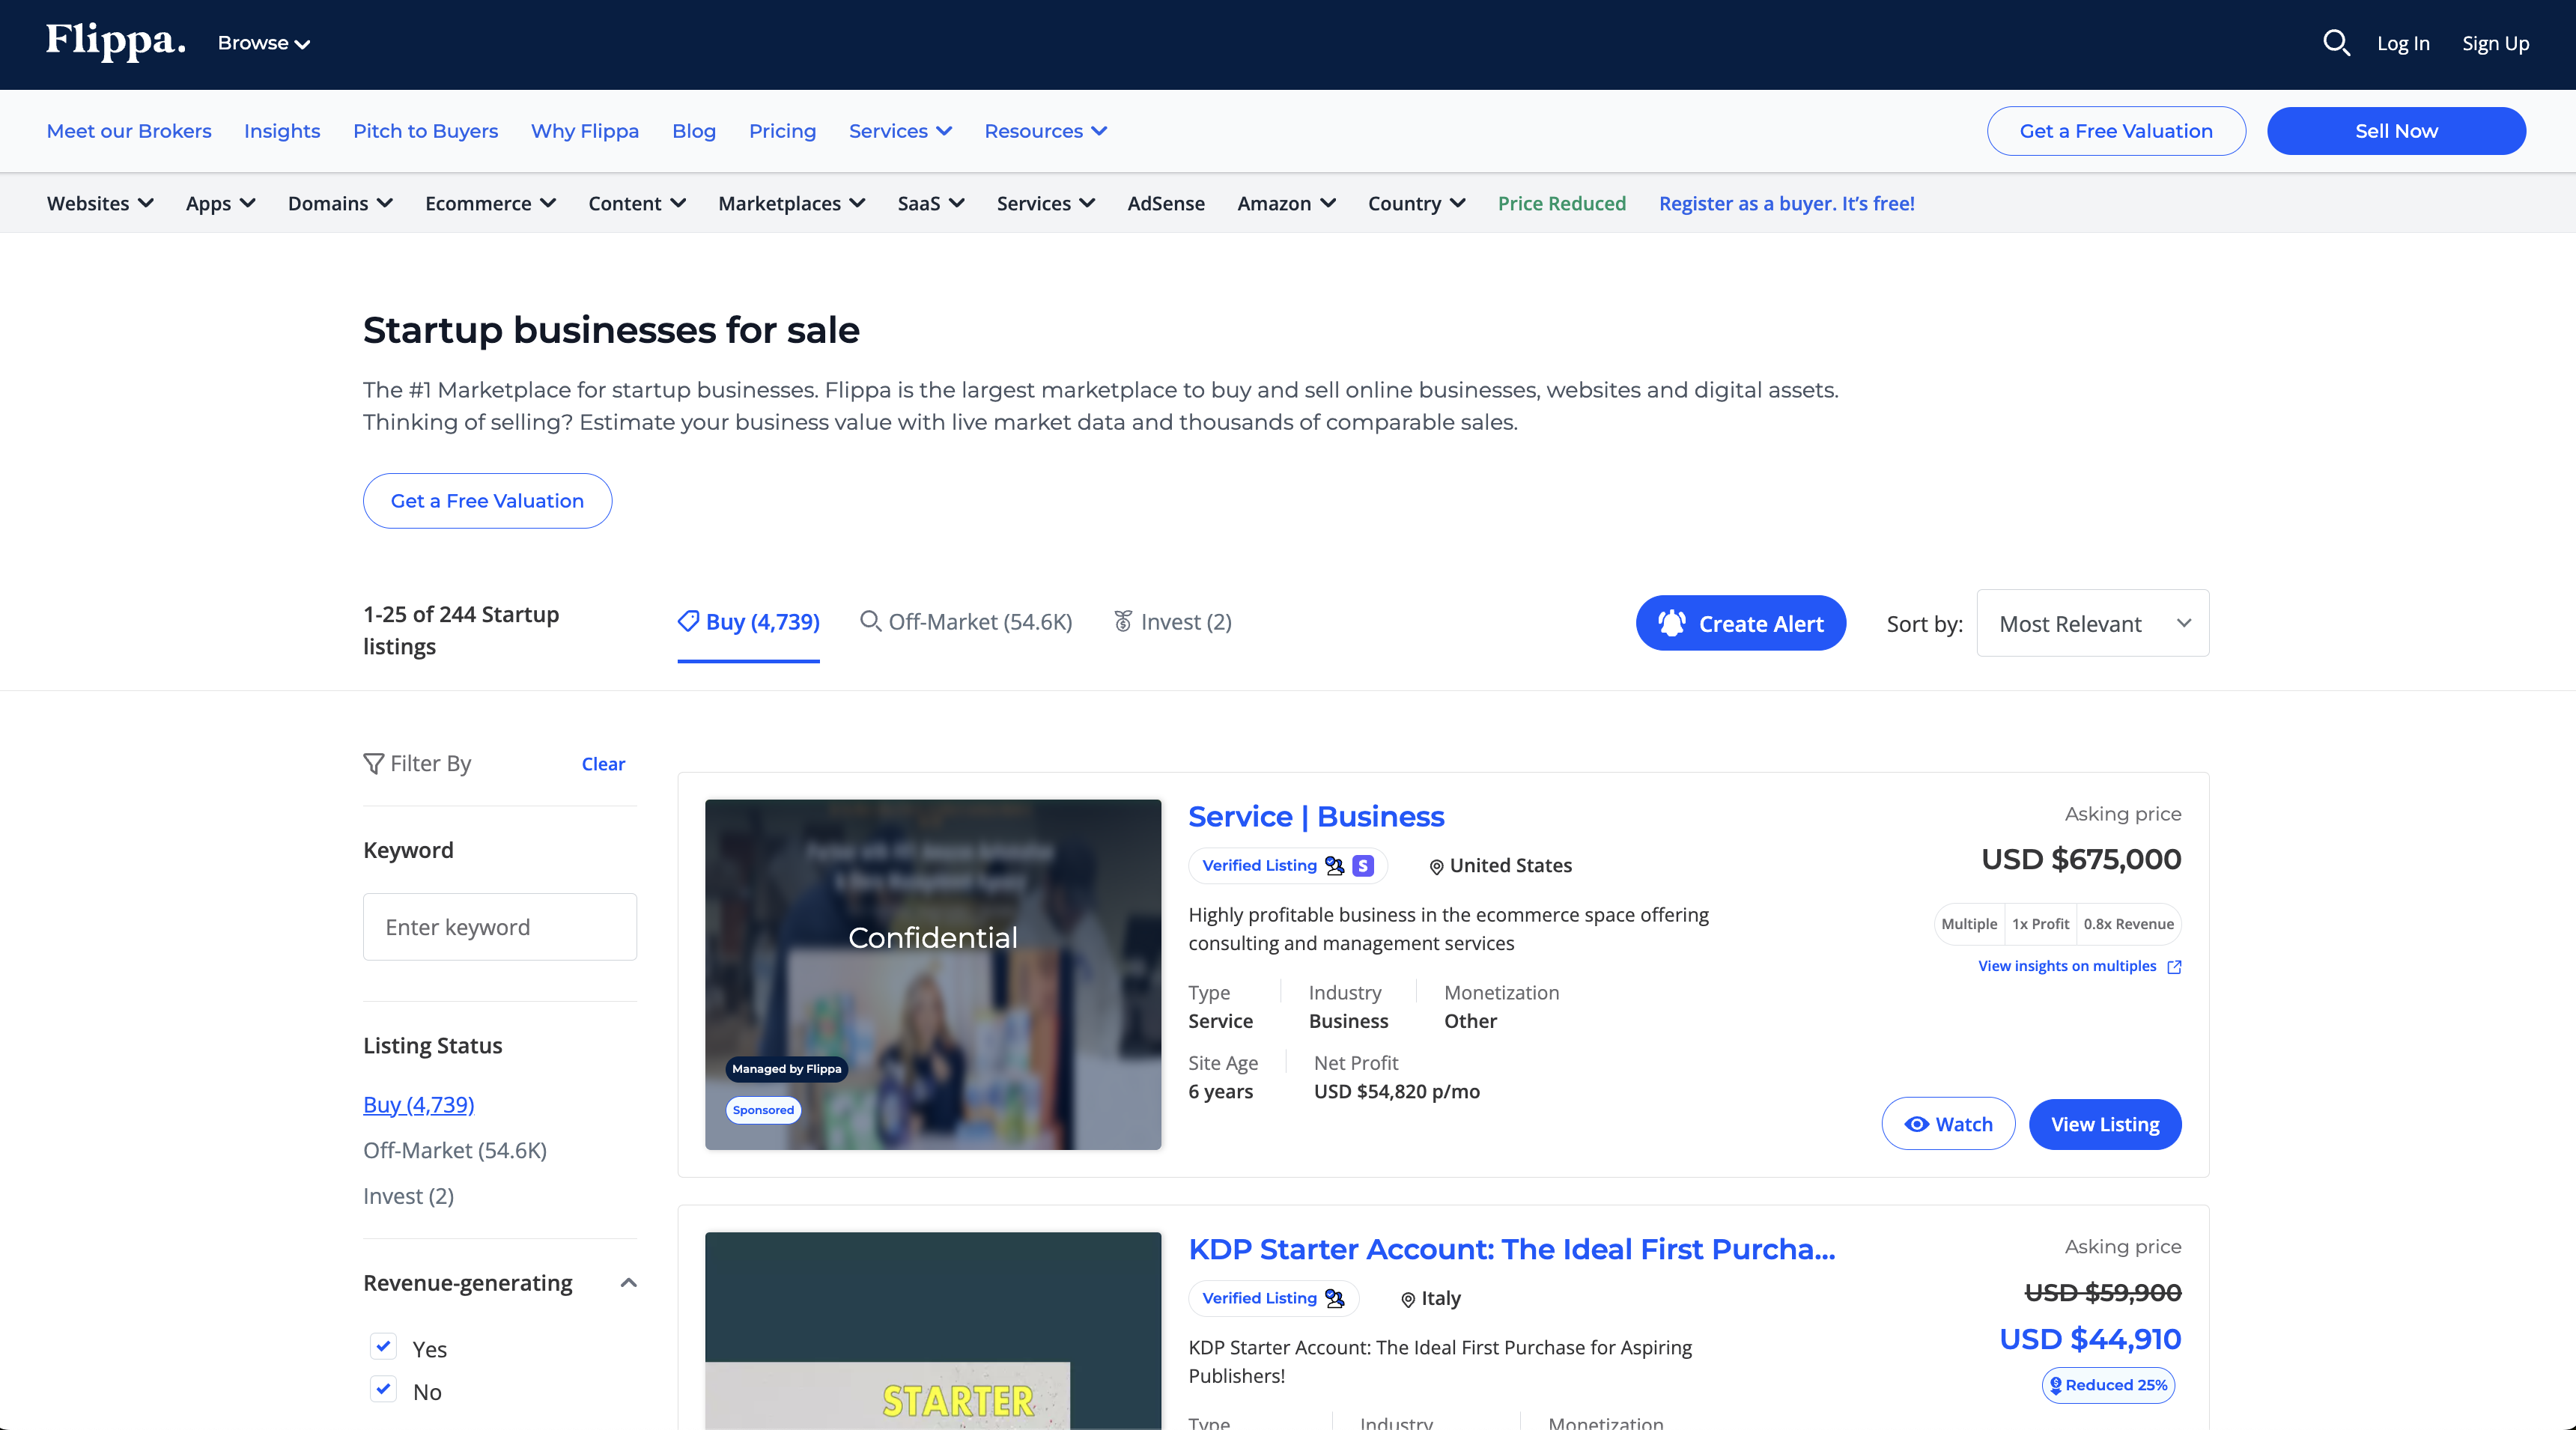Enter keyword in search input field
The image size is (2576, 1430).
[x=500, y=925]
